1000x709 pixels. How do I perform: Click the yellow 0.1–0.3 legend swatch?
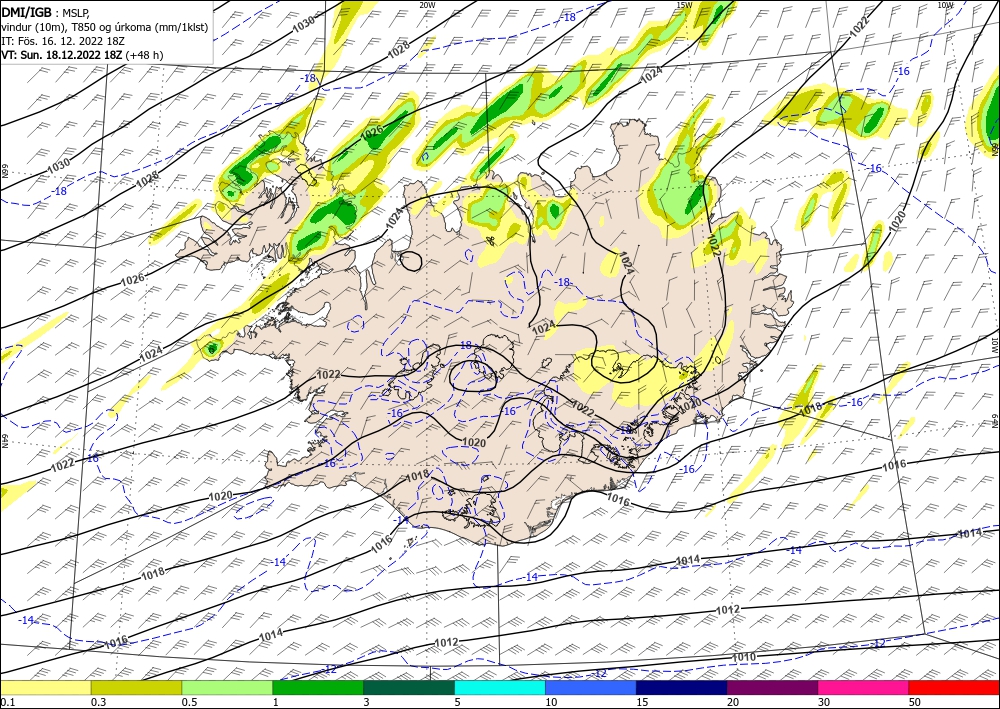45,687
